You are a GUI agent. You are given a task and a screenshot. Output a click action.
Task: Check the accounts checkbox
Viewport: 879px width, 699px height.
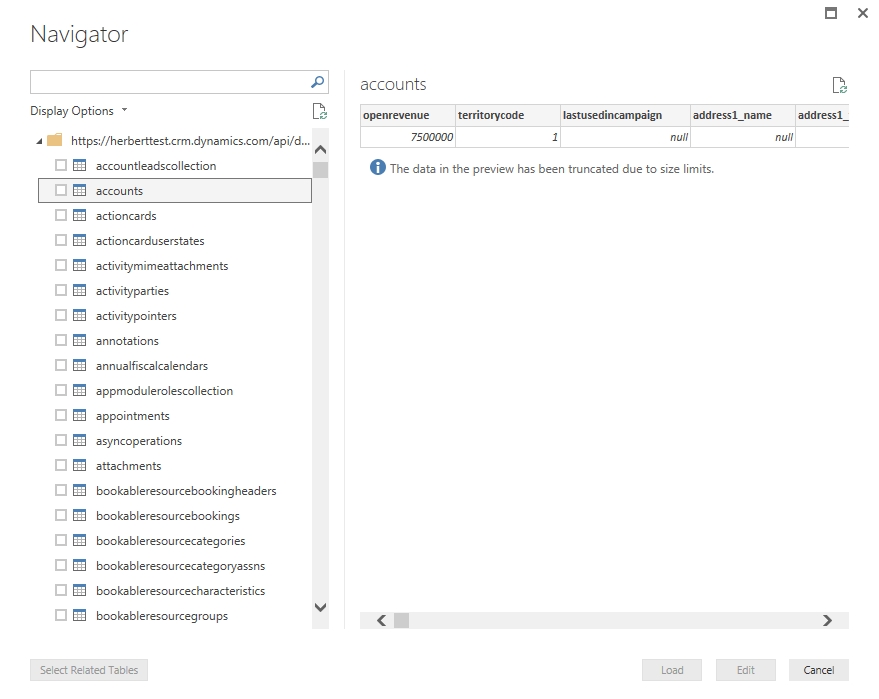(x=61, y=190)
